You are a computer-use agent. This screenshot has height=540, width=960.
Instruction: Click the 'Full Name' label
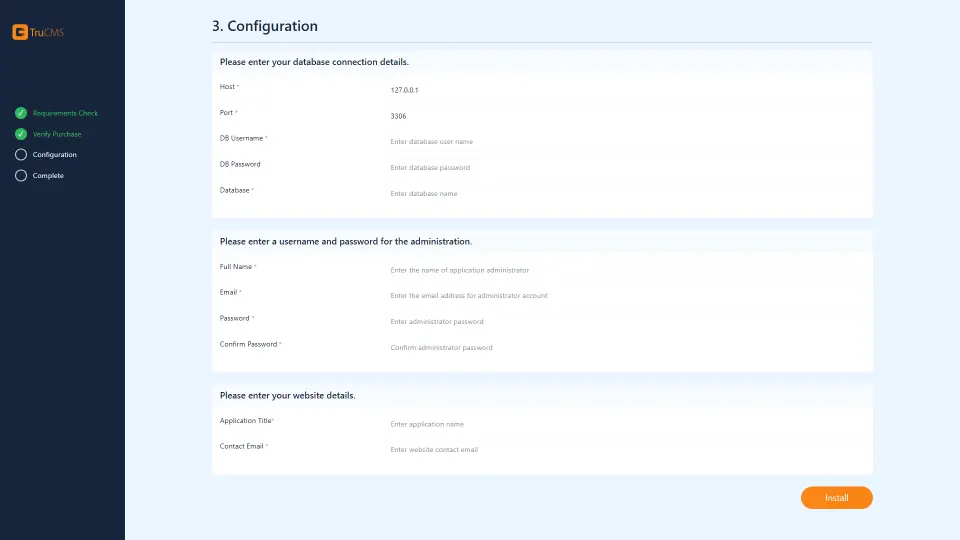coord(238,267)
